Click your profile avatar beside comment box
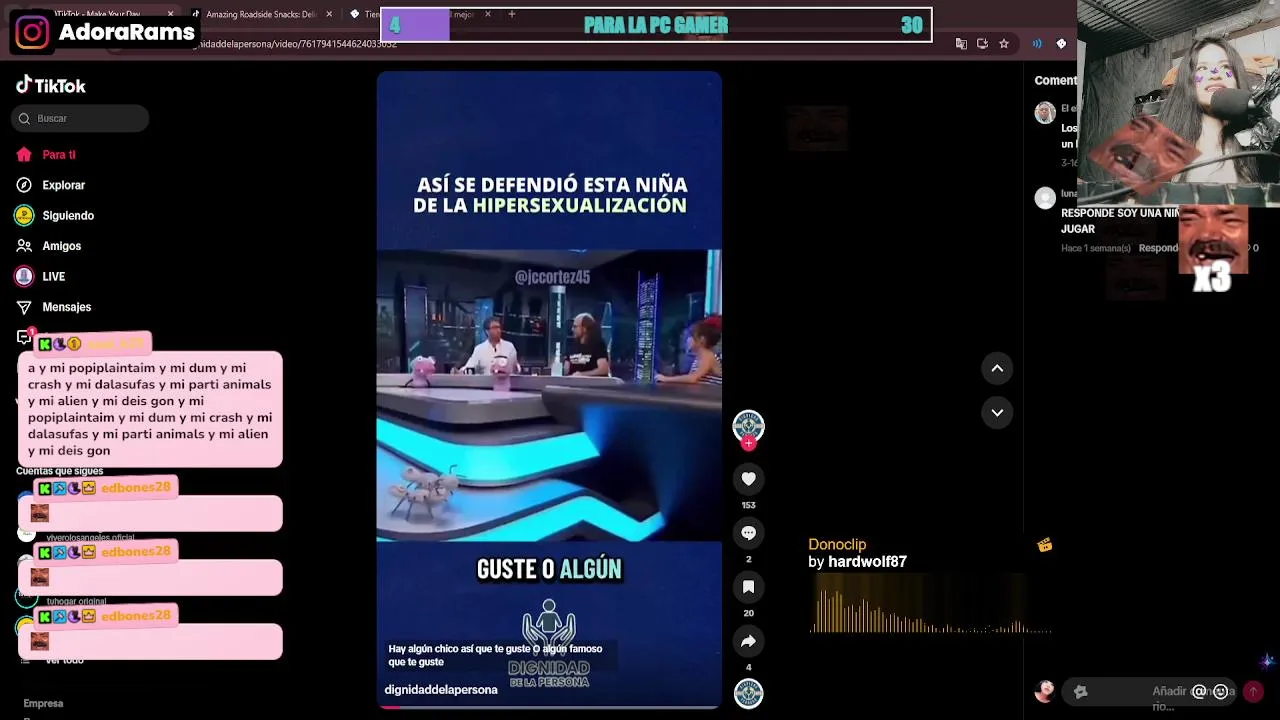The height and width of the screenshot is (720, 1280). pos(1045,691)
